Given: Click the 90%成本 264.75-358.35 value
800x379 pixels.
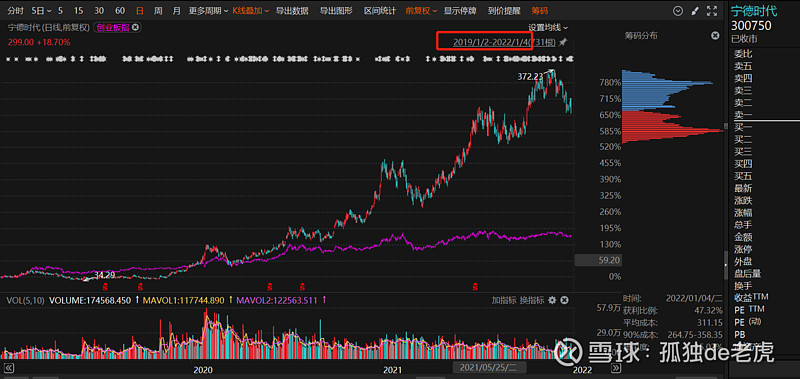Looking at the screenshot, I should coord(696,335).
